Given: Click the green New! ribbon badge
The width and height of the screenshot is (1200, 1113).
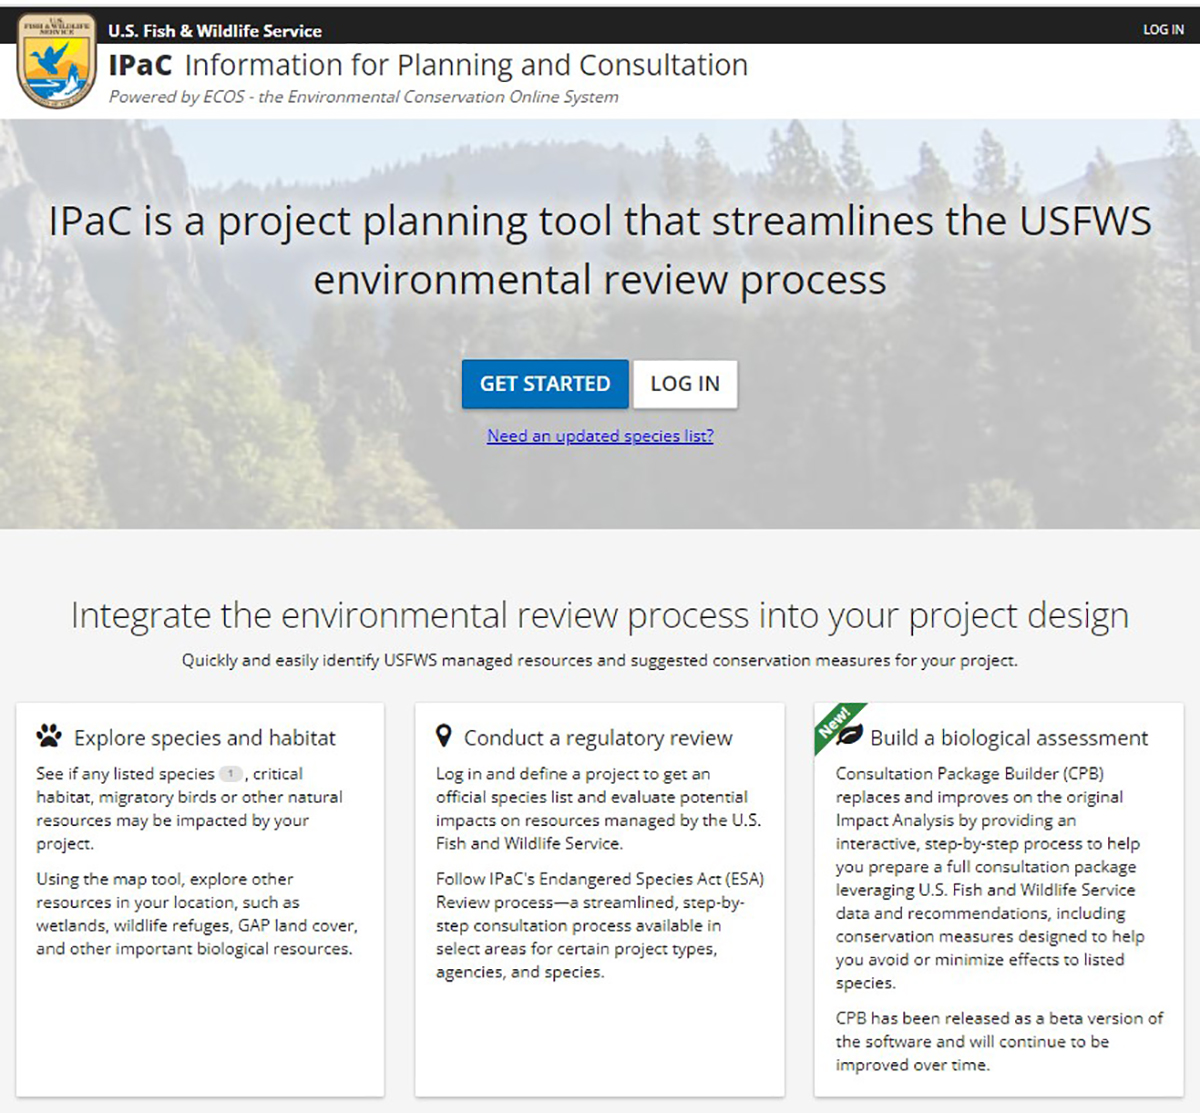Looking at the screenshot, I should 833,723.
